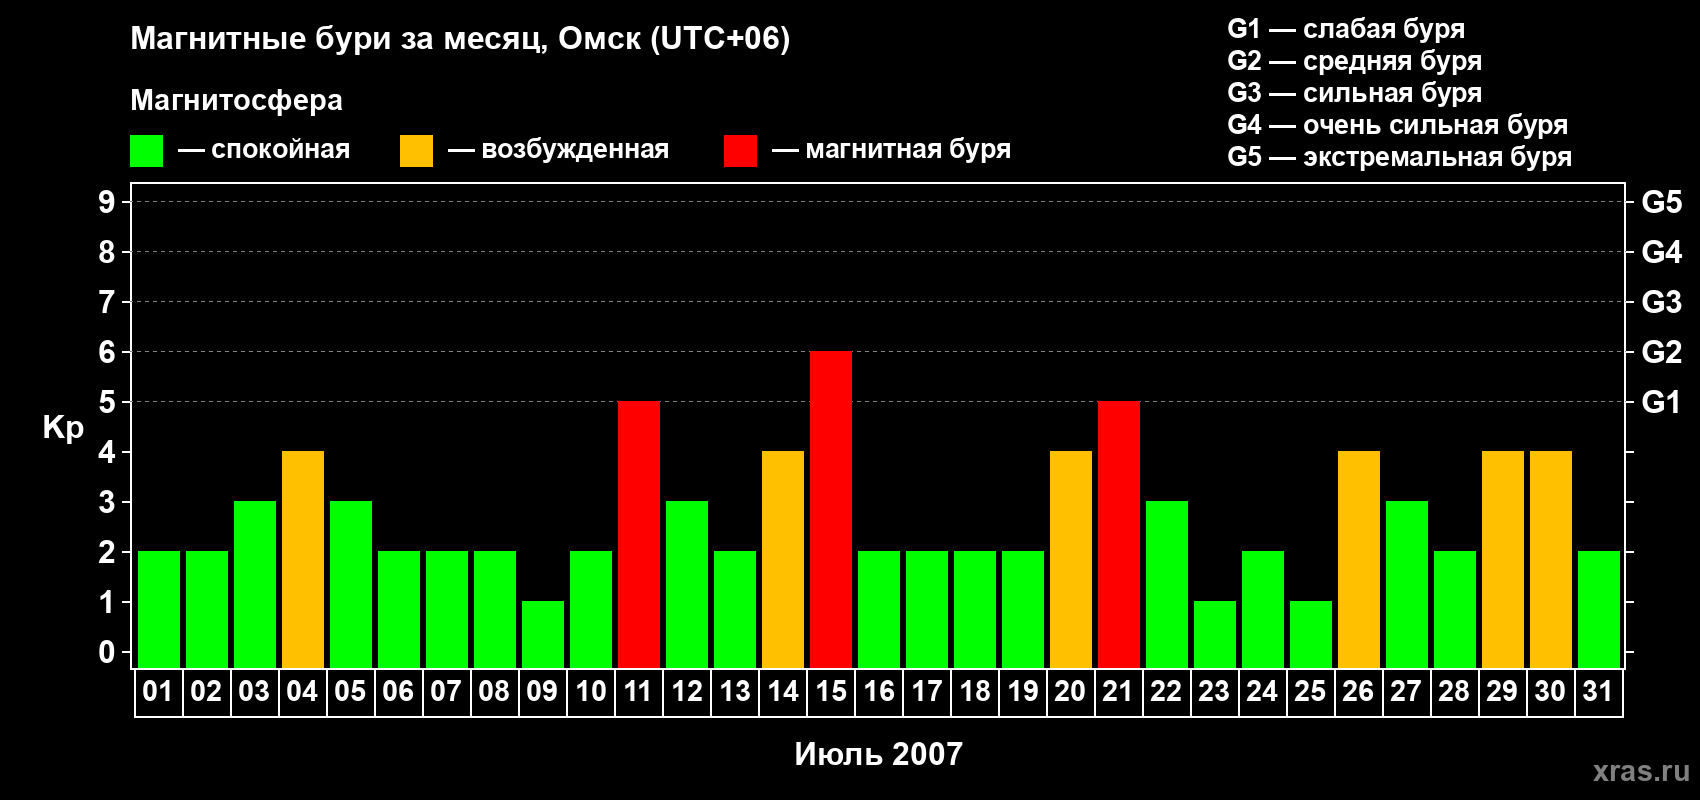Viewport: 1700px width, 800px height.
Task: Click date label 15 on the x-axis
Action: (x=830, y=692)
